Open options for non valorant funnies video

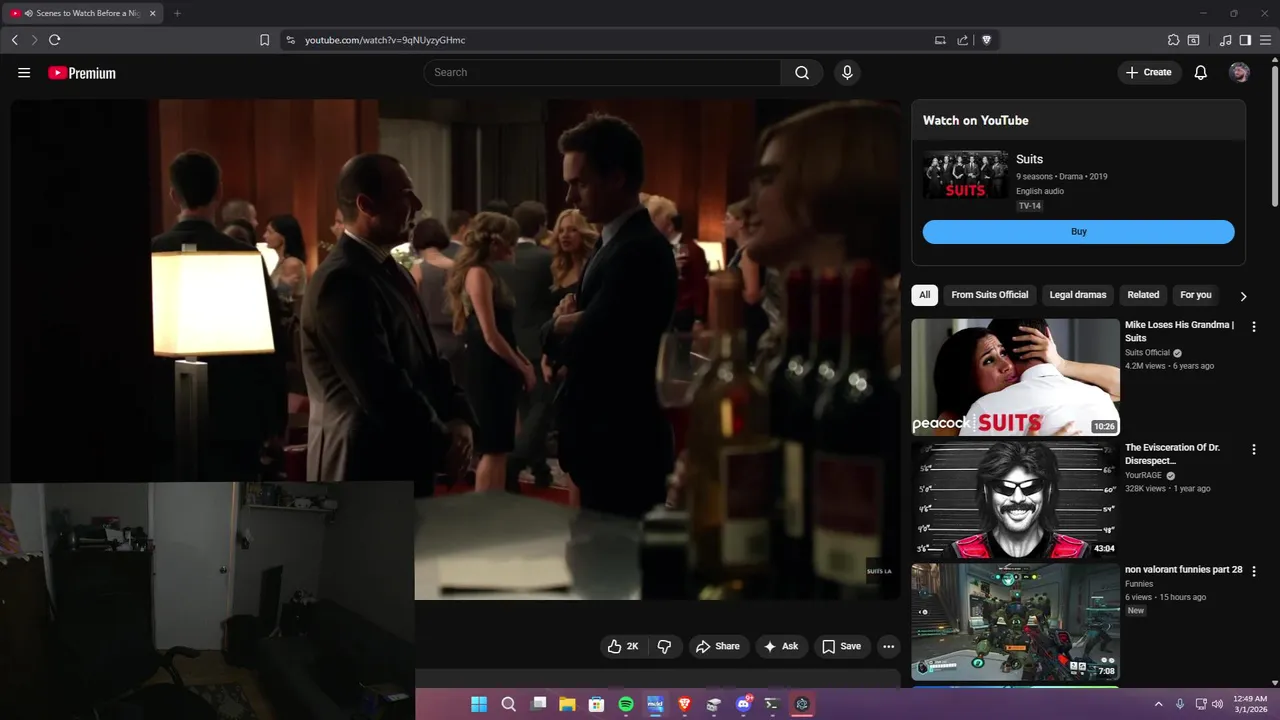tap(1253, 571)
